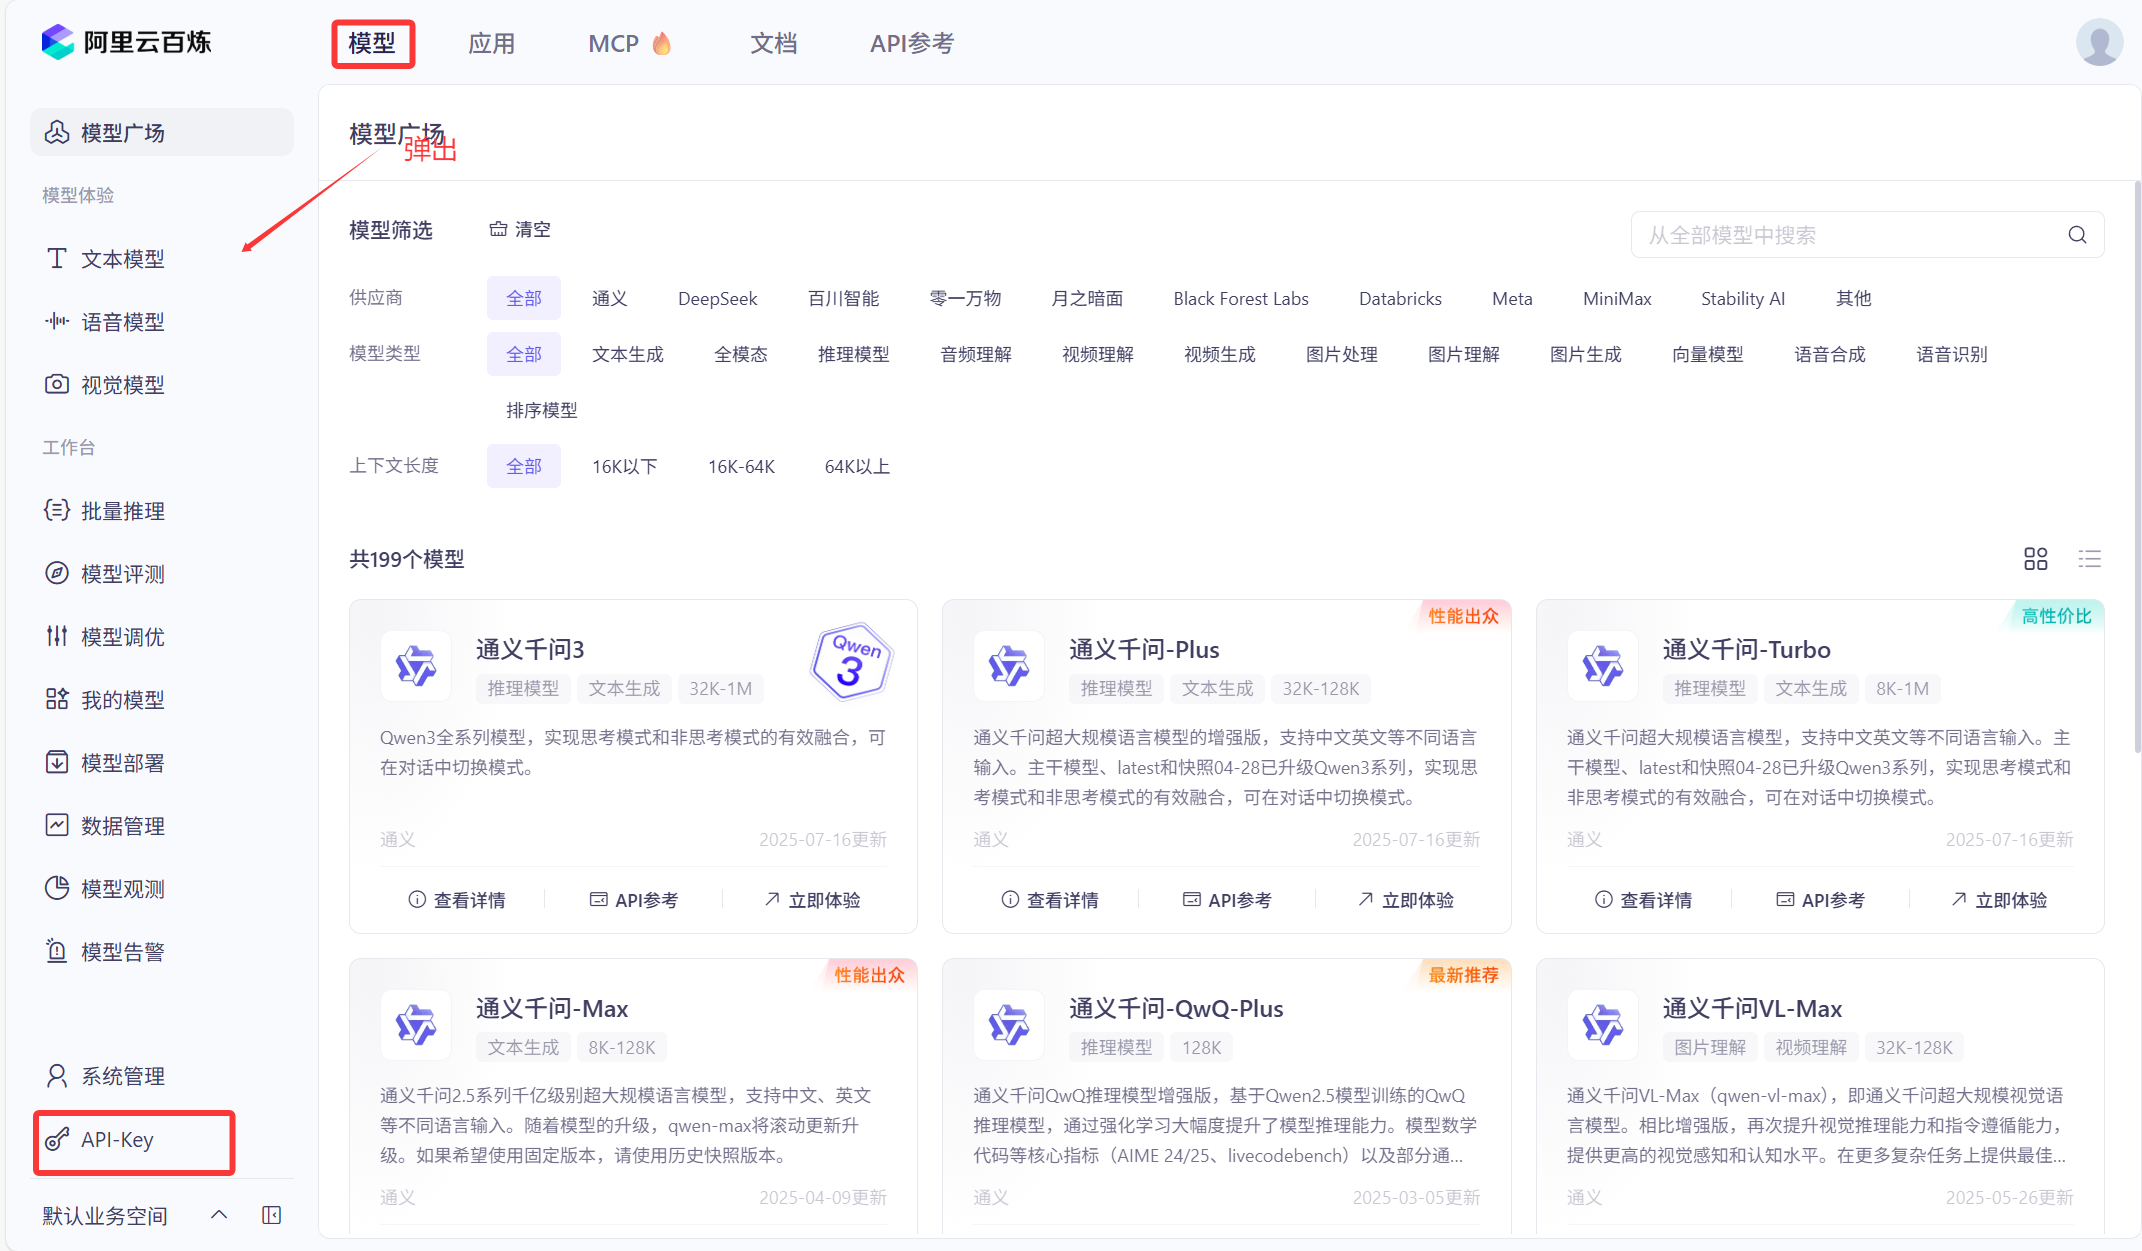Click the Qwen3 badge on 通义千问3 card
The height and width of the screenshot is (1251, 2142).
point(851,662)
